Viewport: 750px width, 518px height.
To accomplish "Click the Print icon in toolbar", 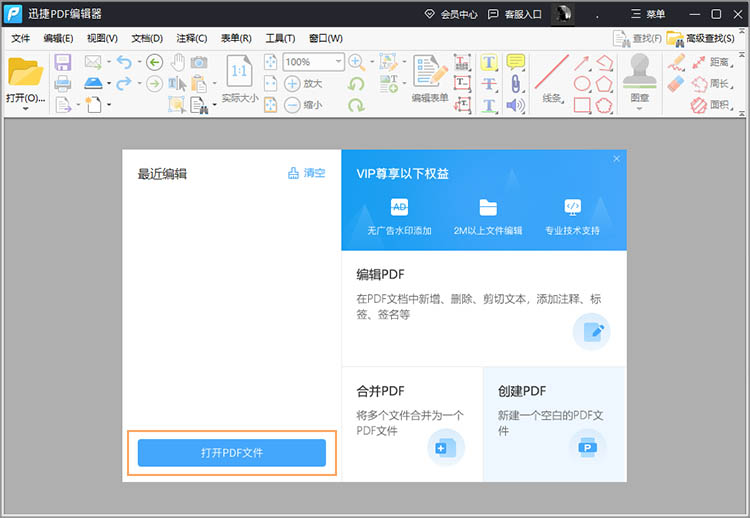I will pyautogui.click(x=62, y=83).
